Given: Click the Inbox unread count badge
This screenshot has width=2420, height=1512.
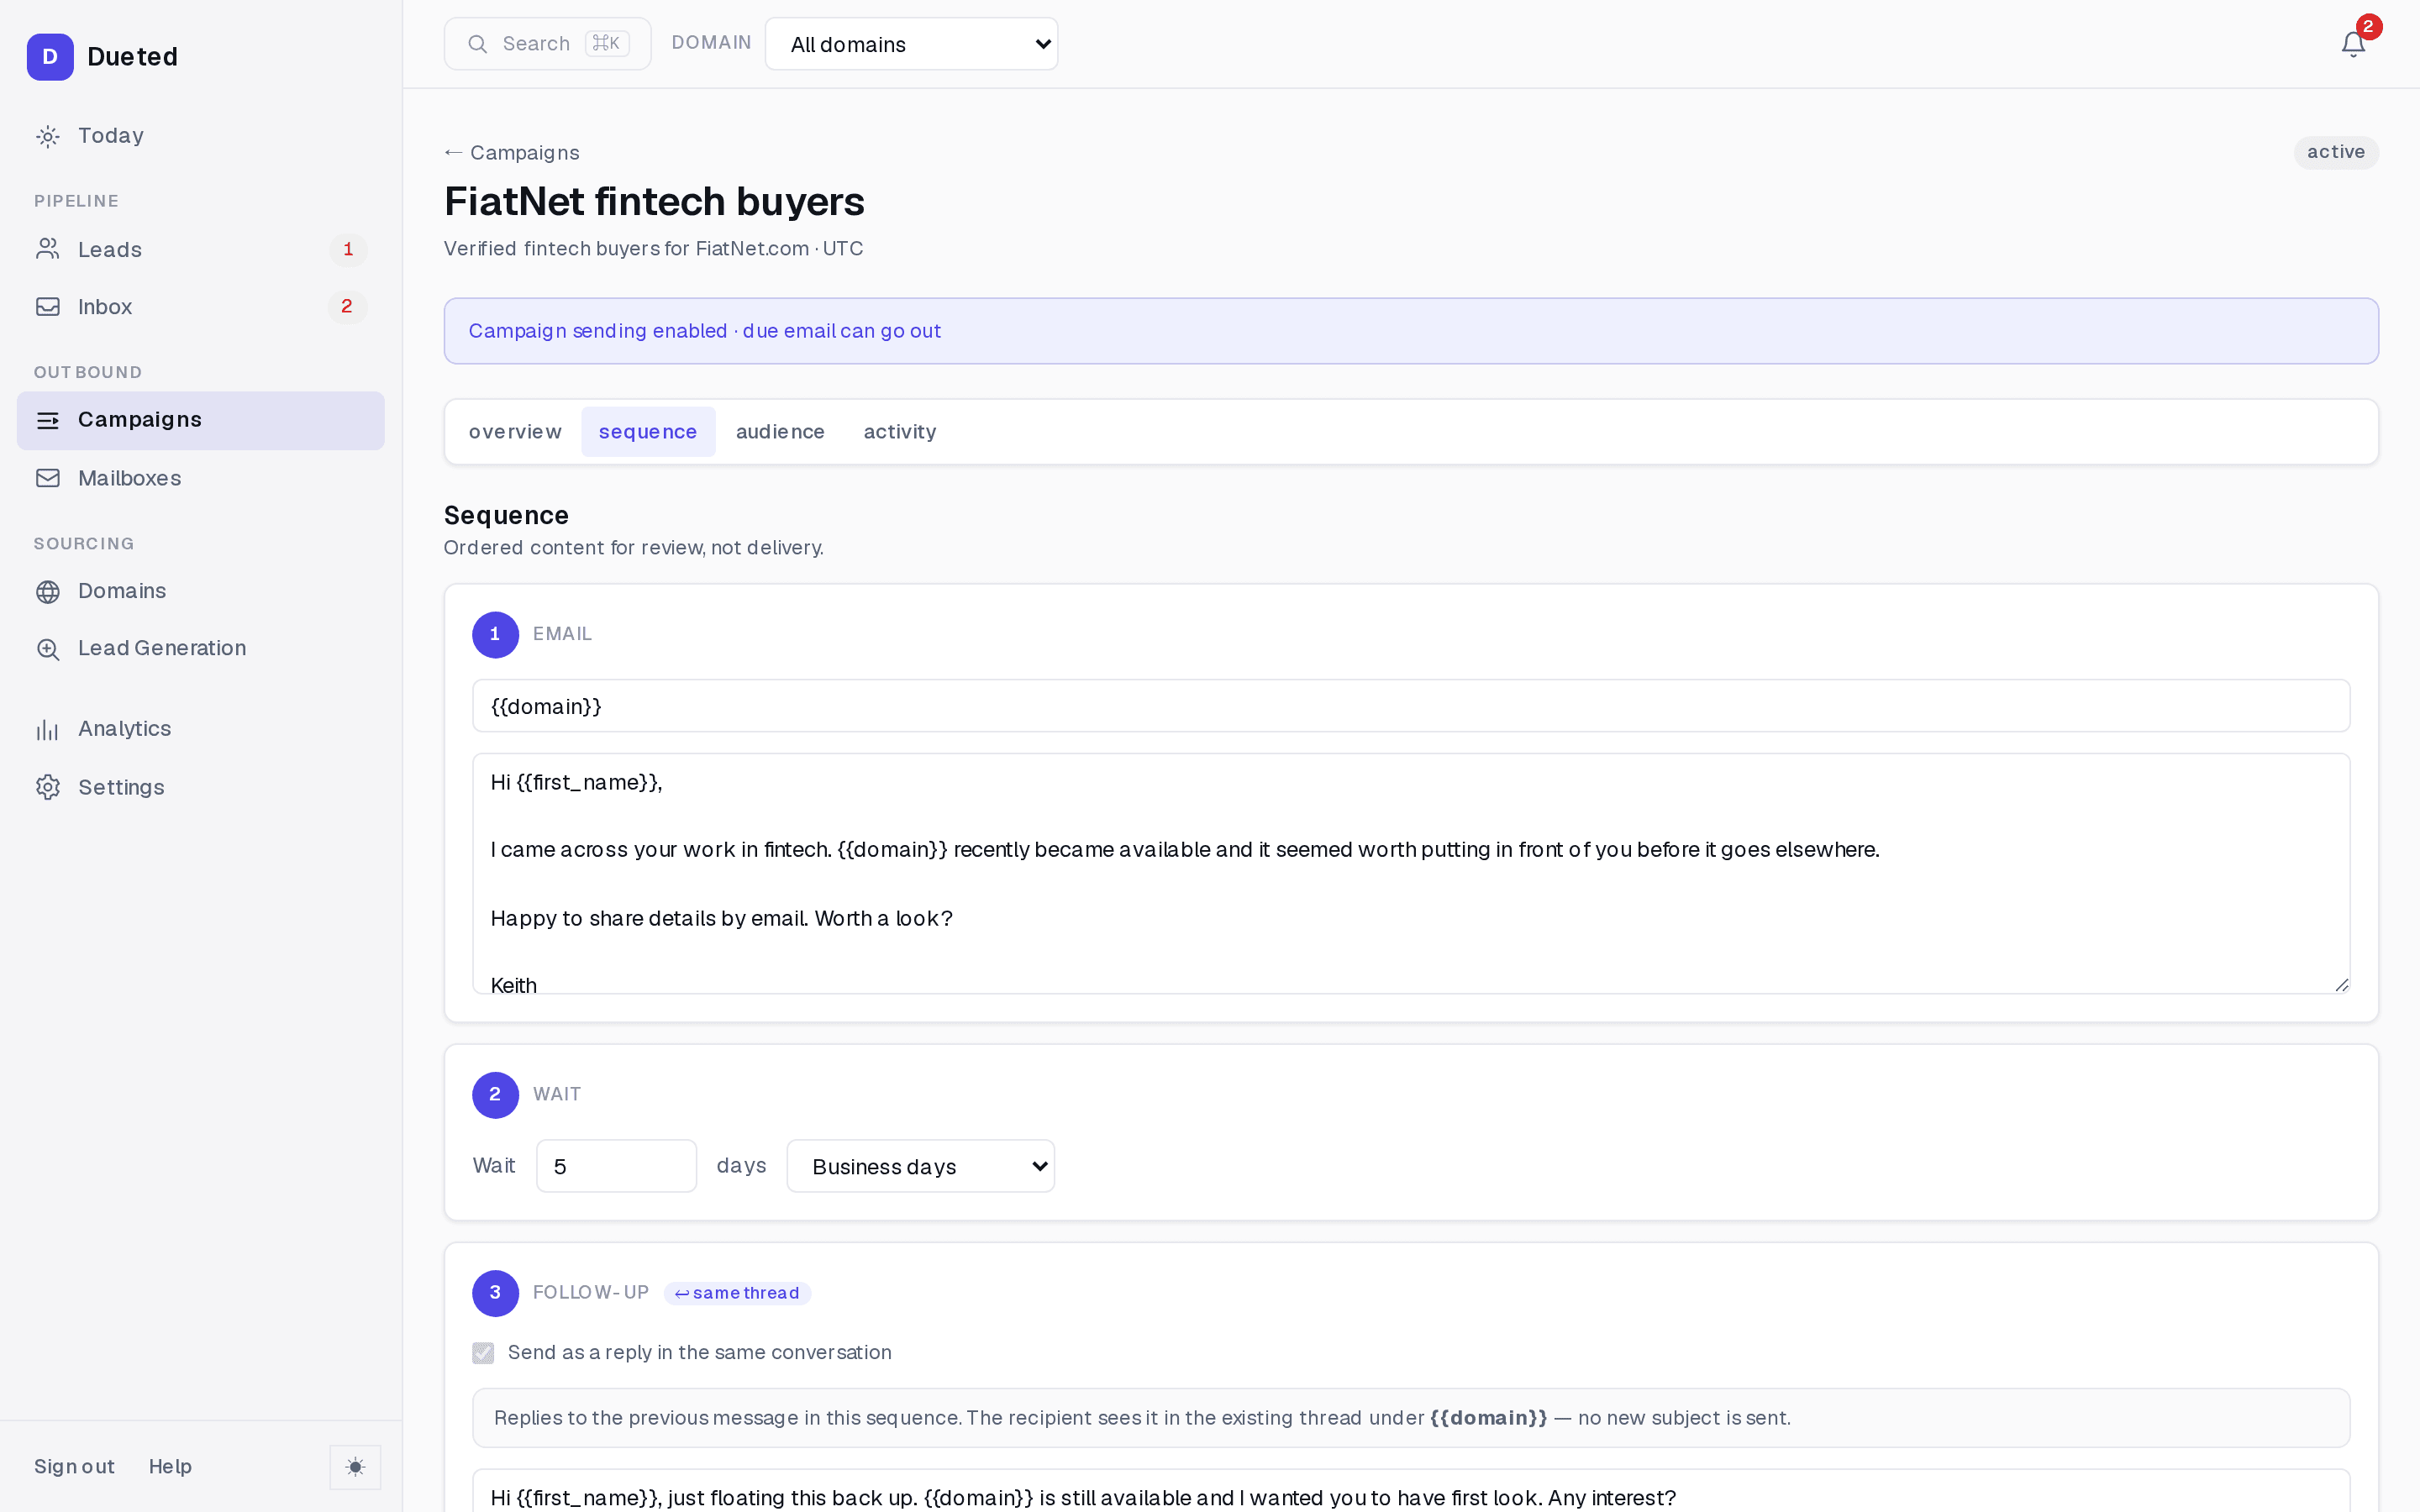Looking at the screenshot, I should [347, 306].
